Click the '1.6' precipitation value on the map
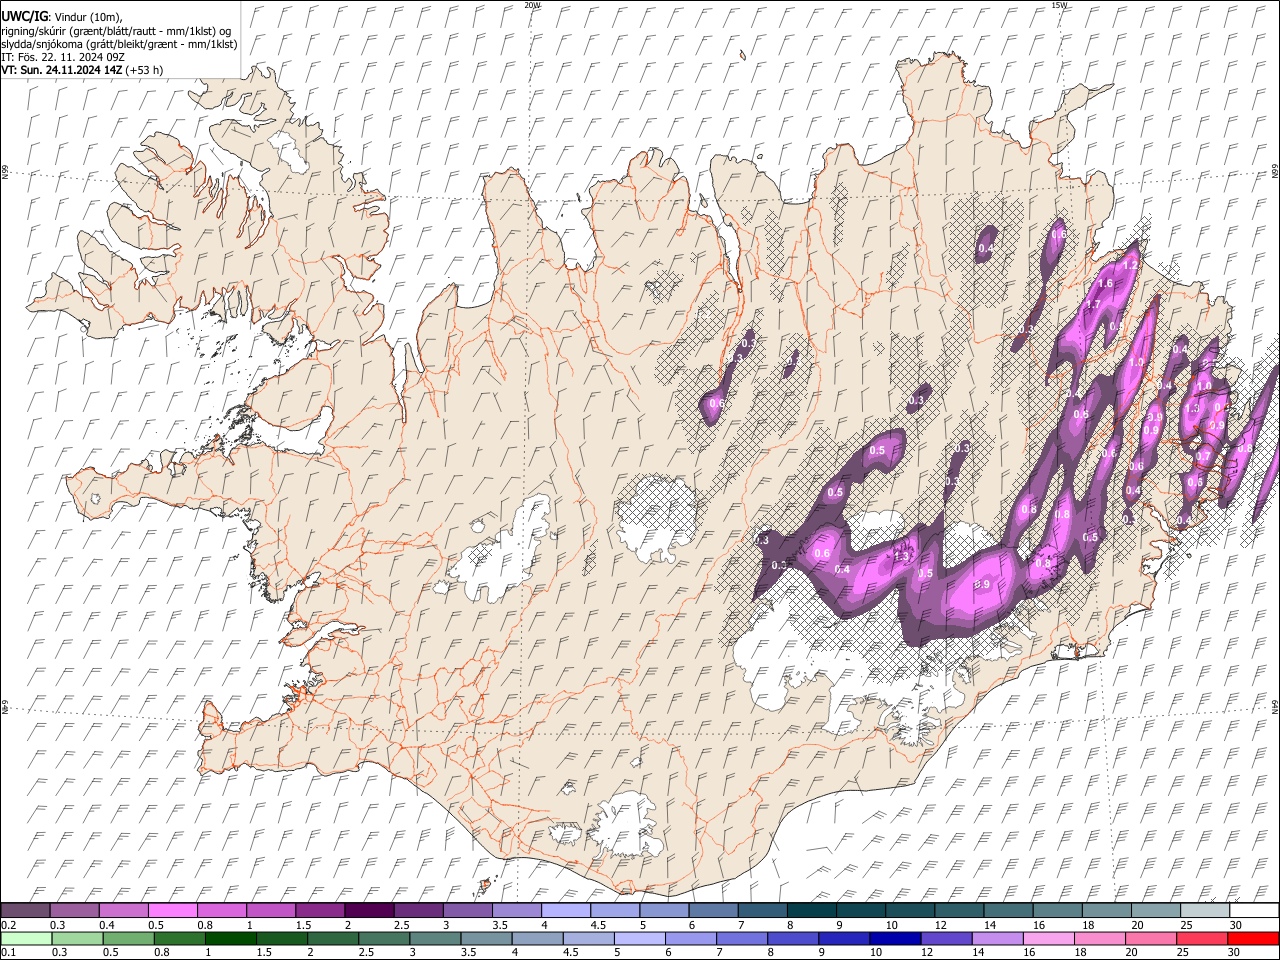 (x=1106, y=284)
